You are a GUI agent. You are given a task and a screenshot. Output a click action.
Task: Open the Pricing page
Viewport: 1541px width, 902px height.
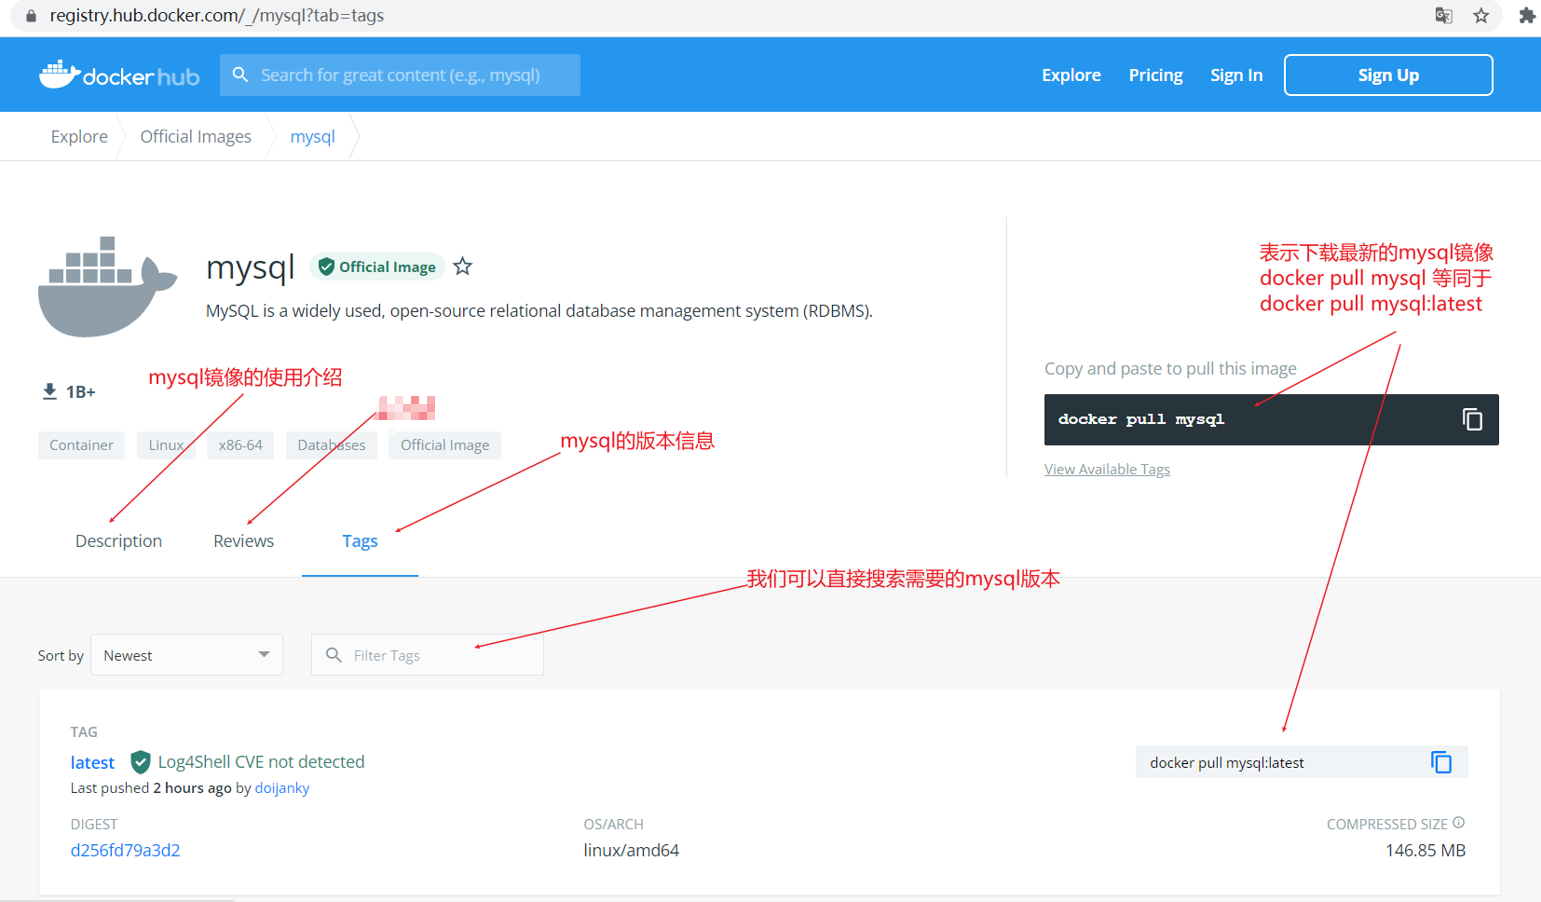pos(1155,75)
